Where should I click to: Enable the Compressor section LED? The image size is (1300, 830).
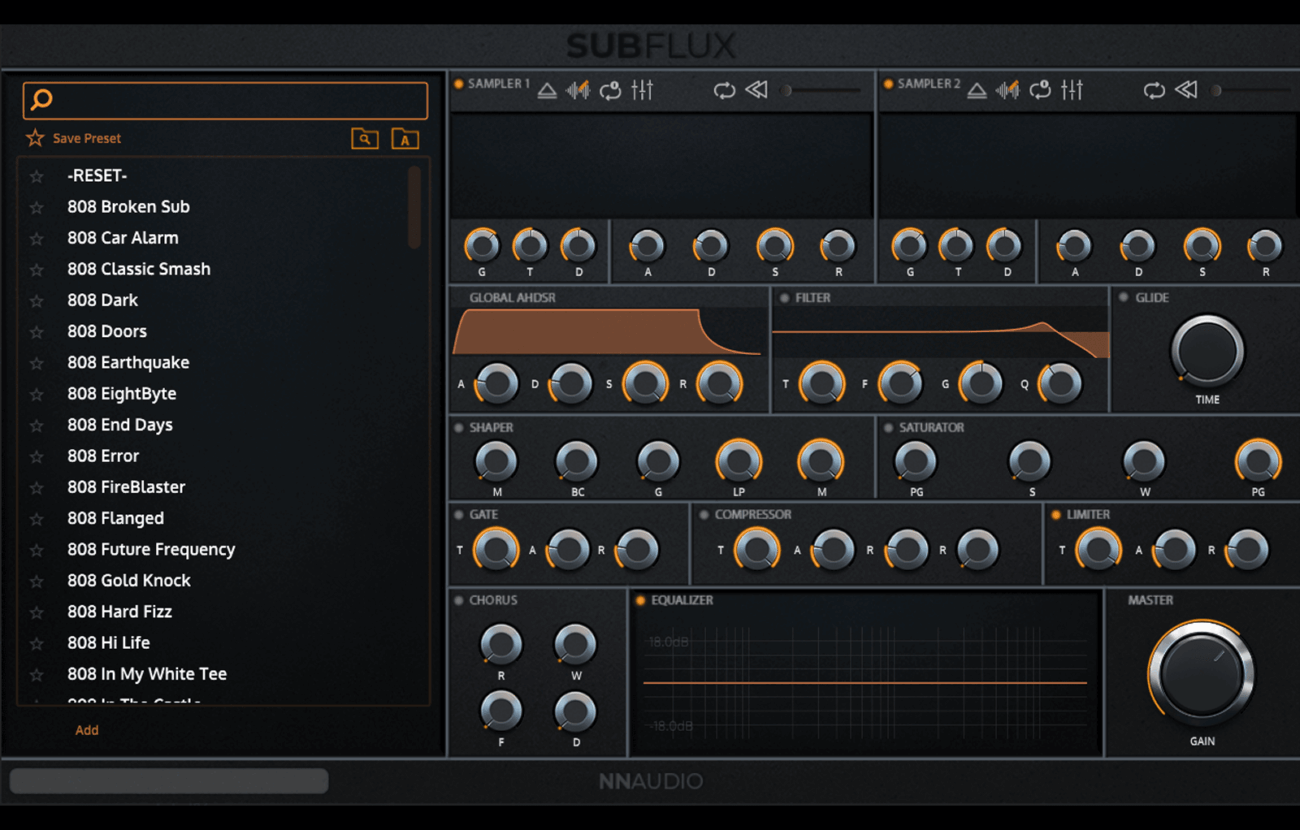pos(704,515)
